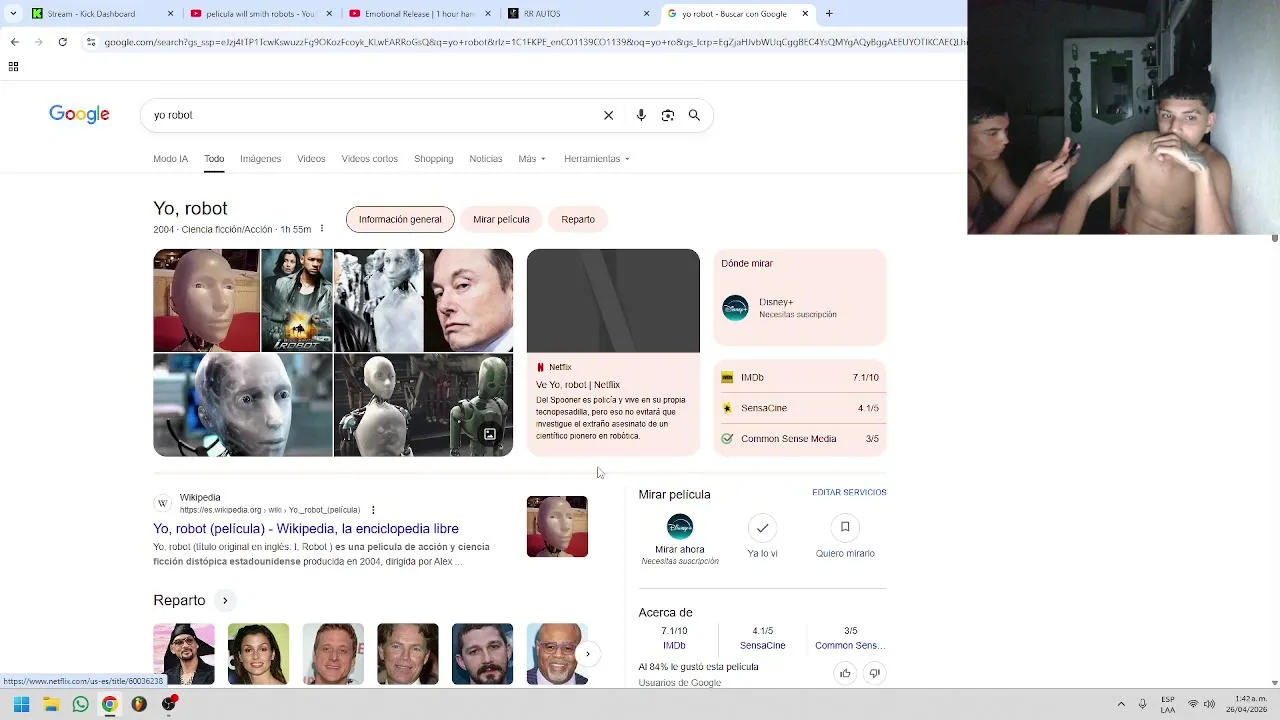The height and width of the screenshot is (720, 1280).
Task: Dislike the movie with thumbs down
Action: tap(874, 673)
